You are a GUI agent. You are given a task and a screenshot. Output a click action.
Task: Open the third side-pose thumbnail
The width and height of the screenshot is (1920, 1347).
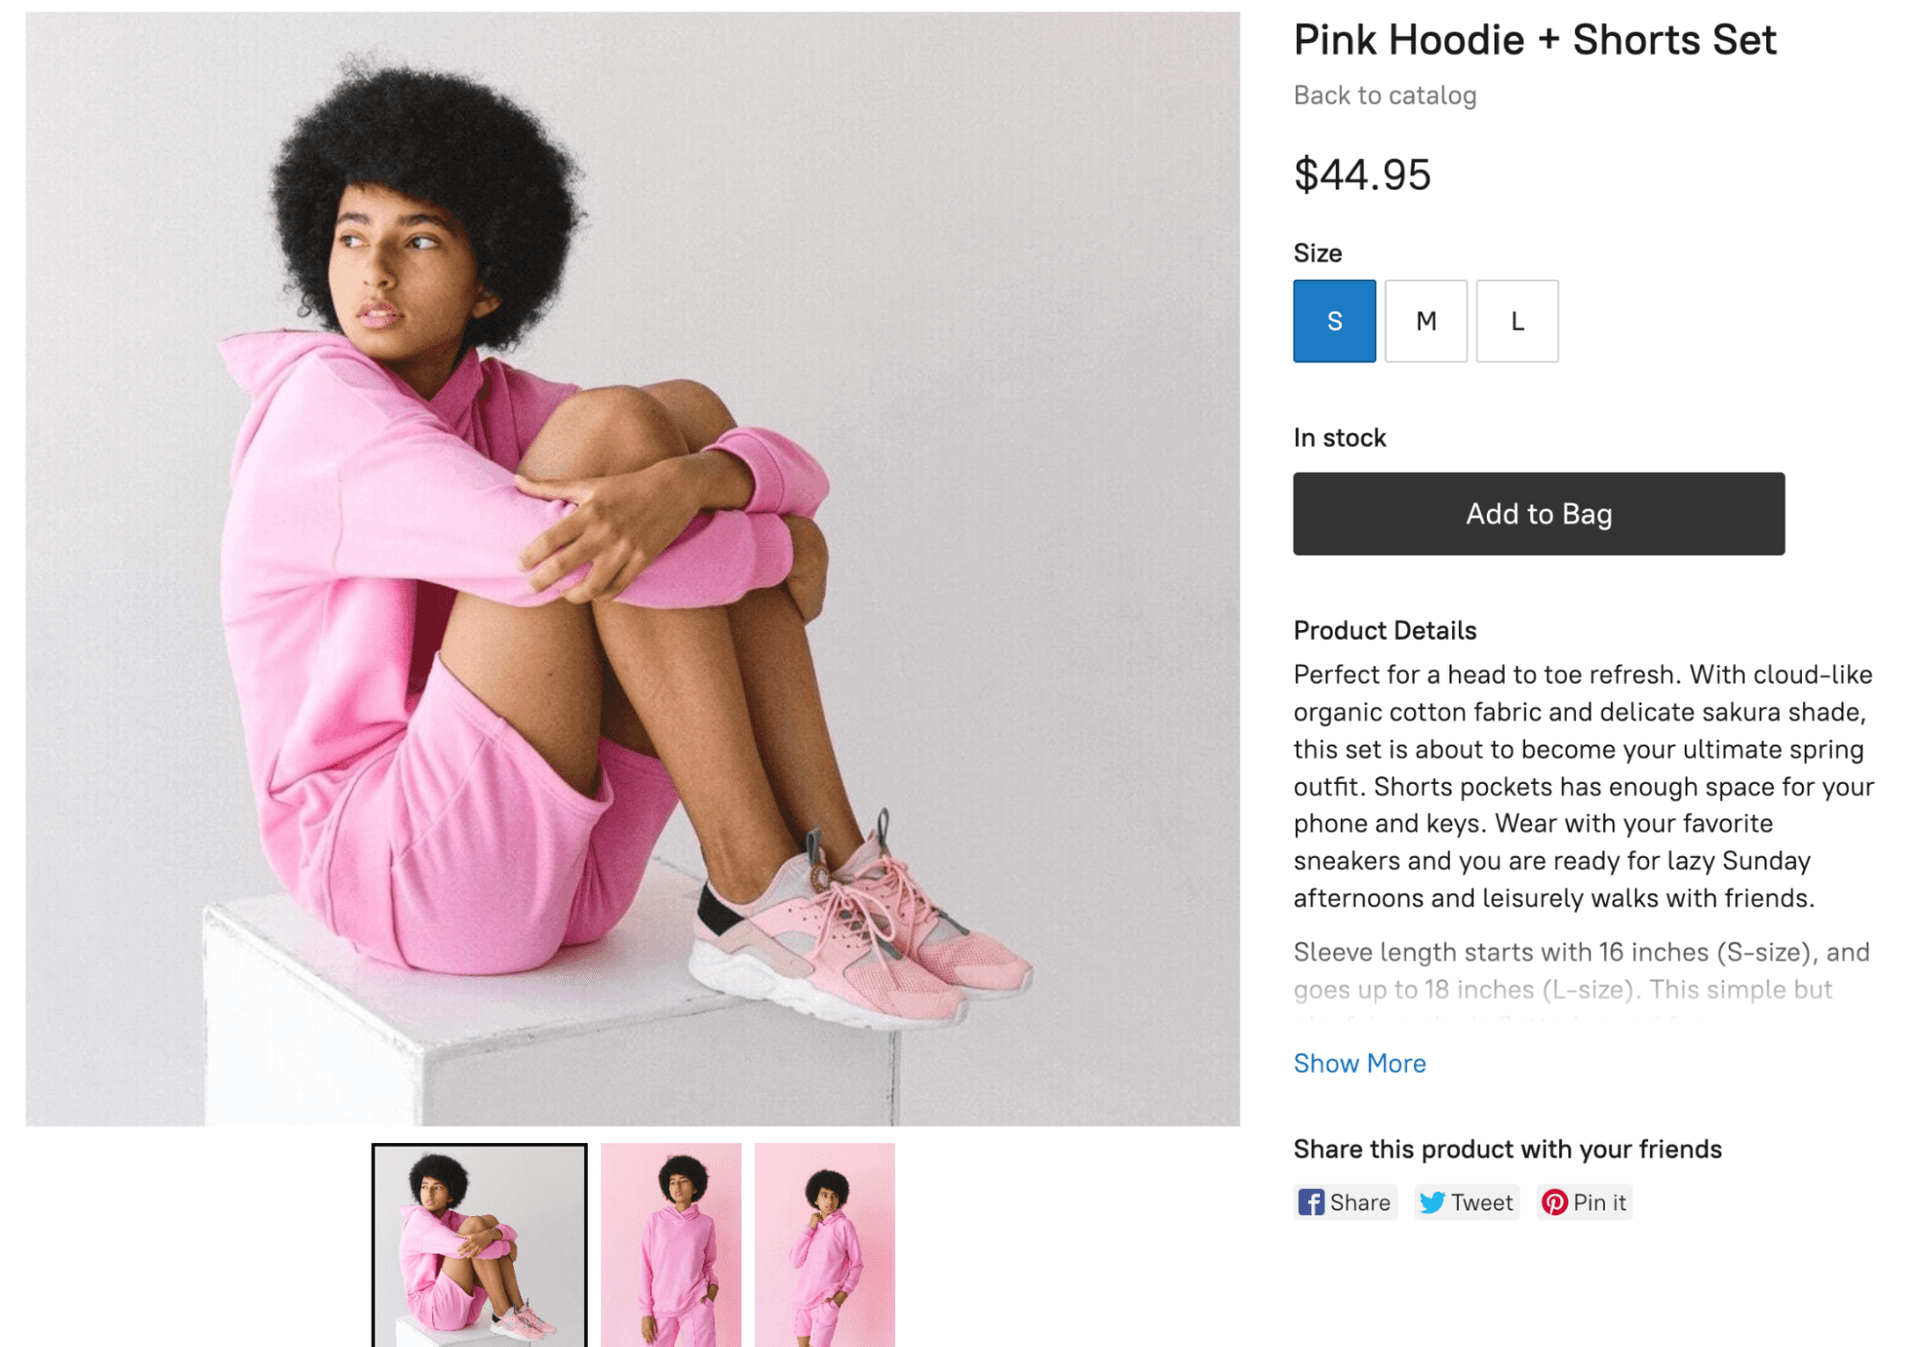tap(824, 1245)
